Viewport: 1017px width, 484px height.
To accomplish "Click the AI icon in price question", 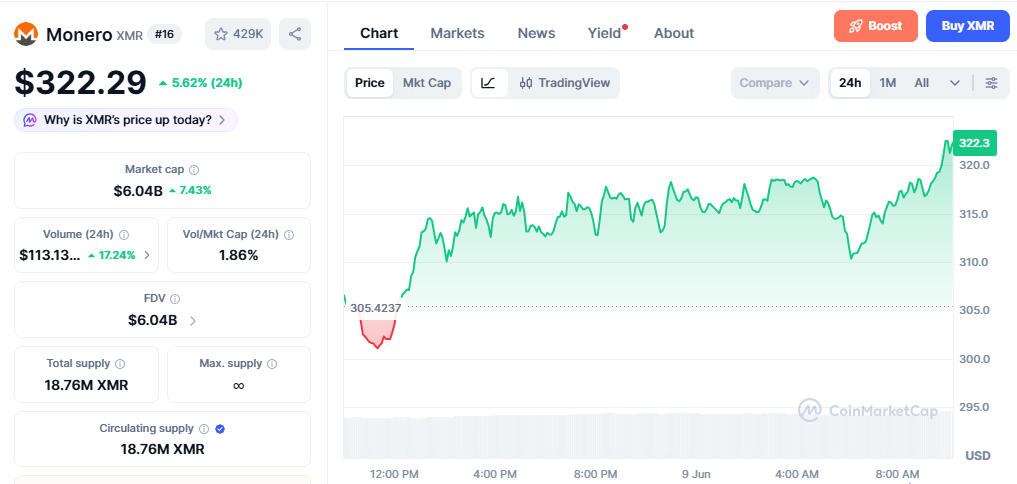I will point(30,120).
